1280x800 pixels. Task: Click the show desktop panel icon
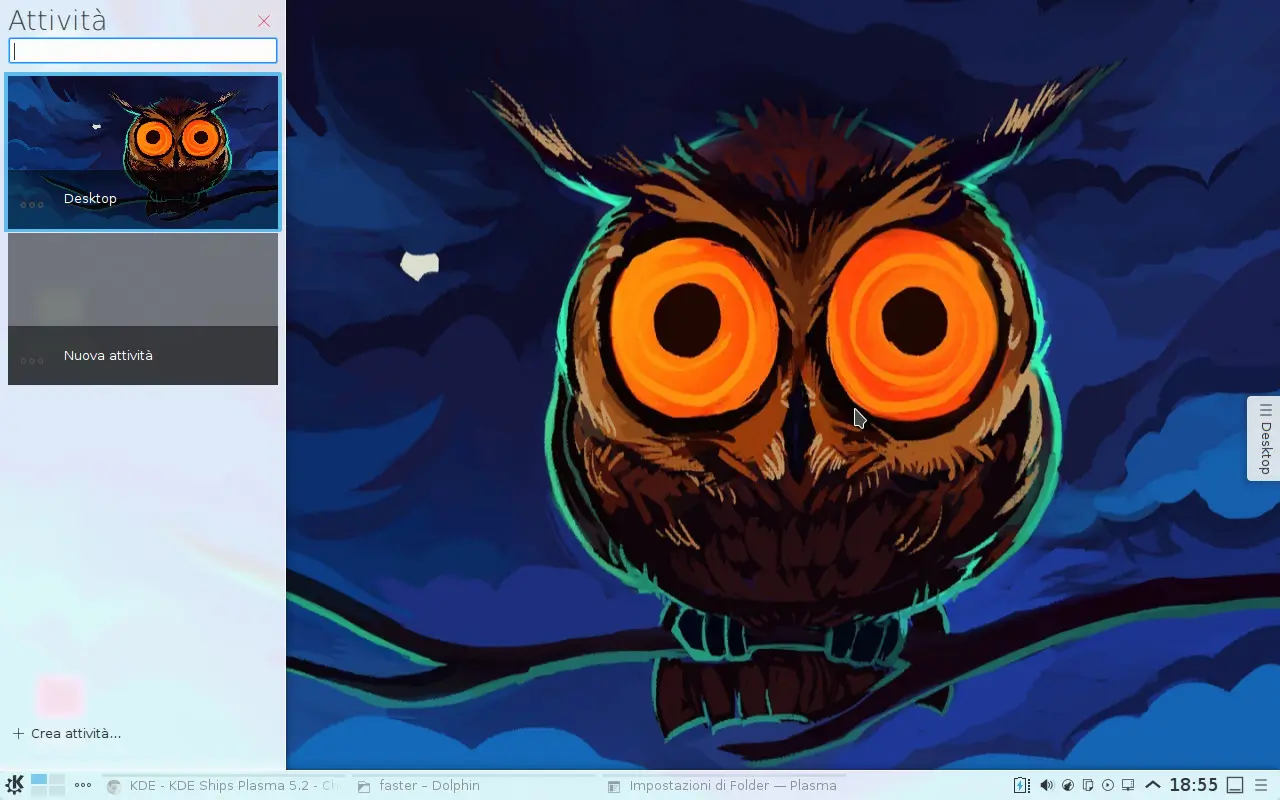click(1236, 785)
